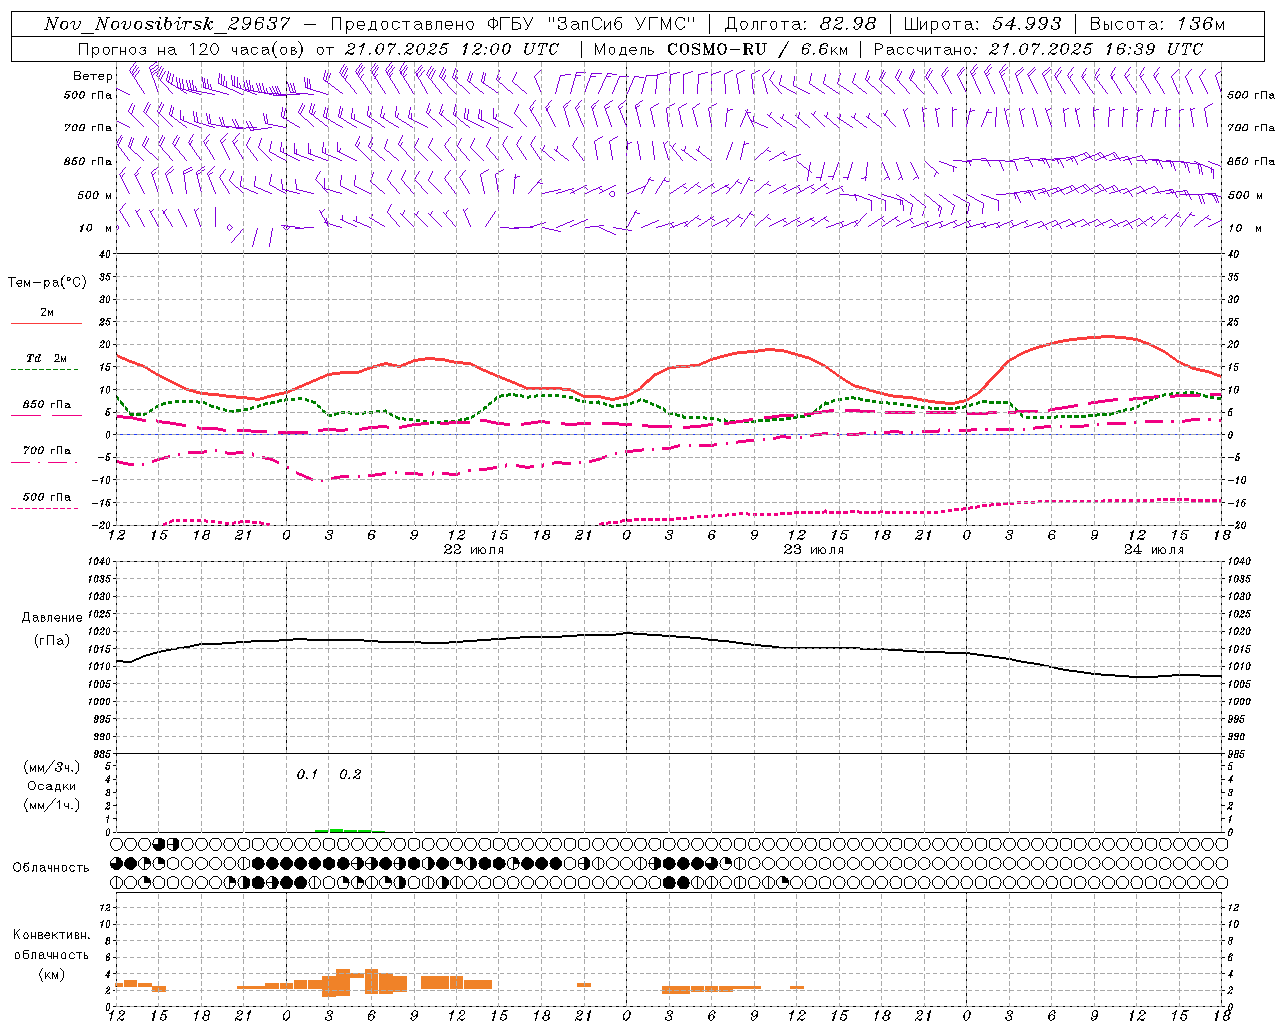The width and height of the screenshot is (1280, 1024).
Task: Click the small circle calm-wind symbol
Action: 230,228
